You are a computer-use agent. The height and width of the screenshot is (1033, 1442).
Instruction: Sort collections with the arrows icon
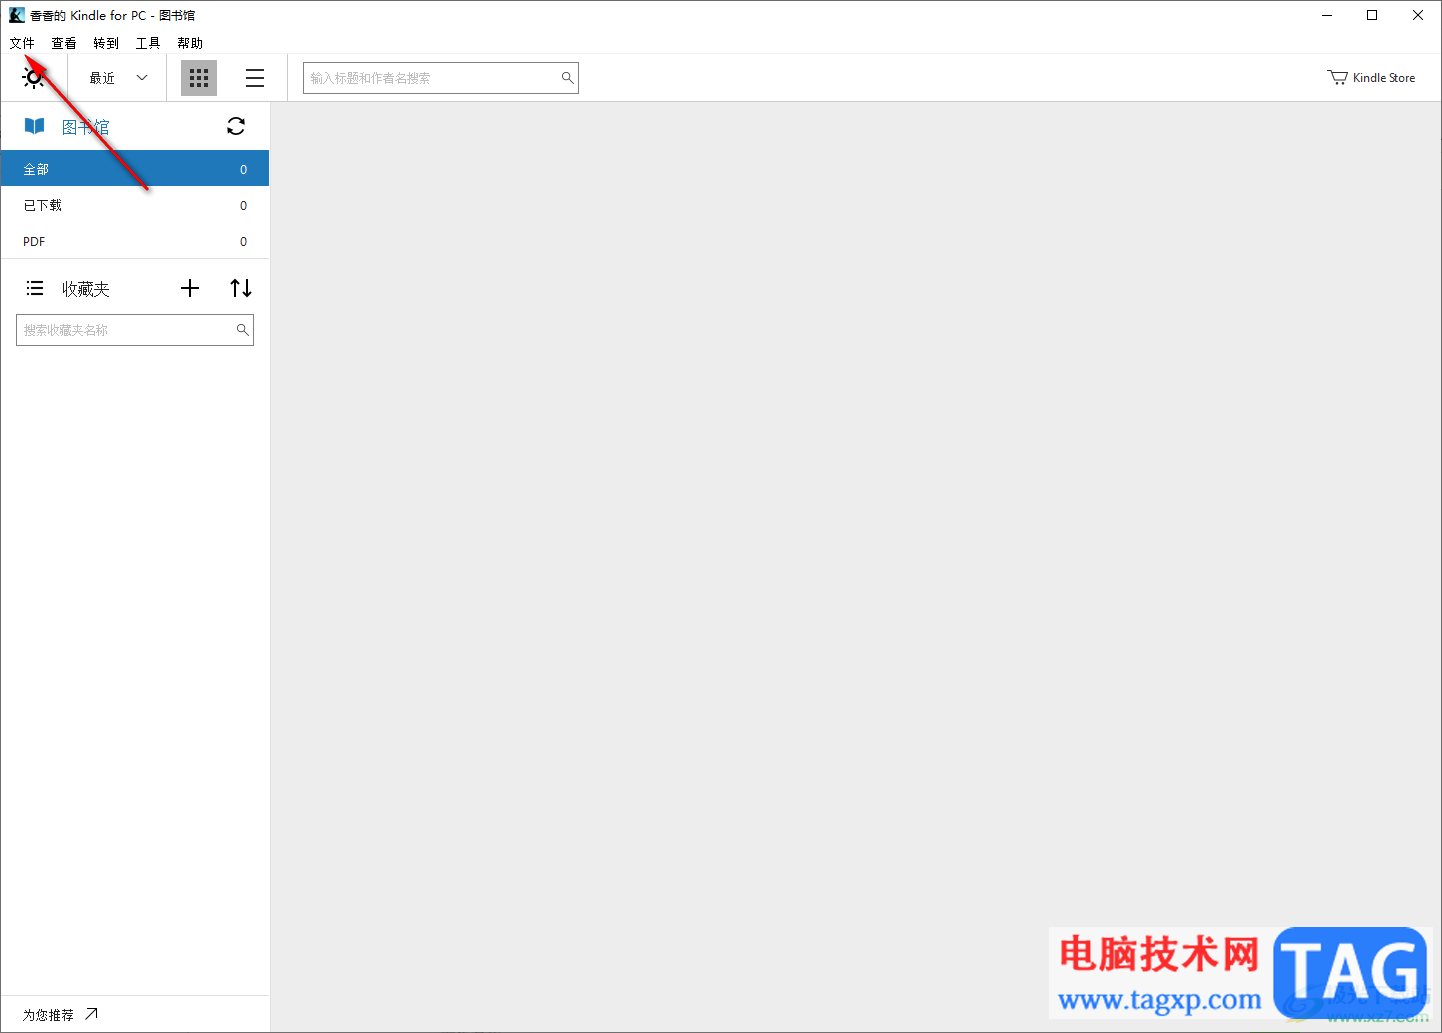(x=241, y=288)
